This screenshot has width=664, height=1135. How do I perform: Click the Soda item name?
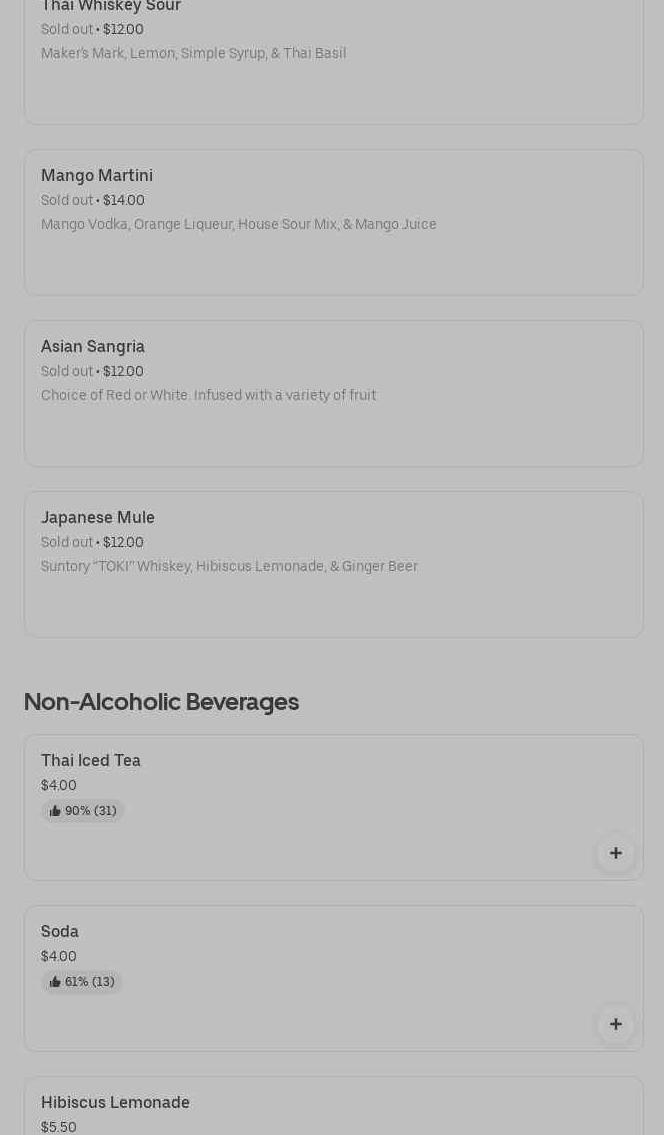point(60,932)
